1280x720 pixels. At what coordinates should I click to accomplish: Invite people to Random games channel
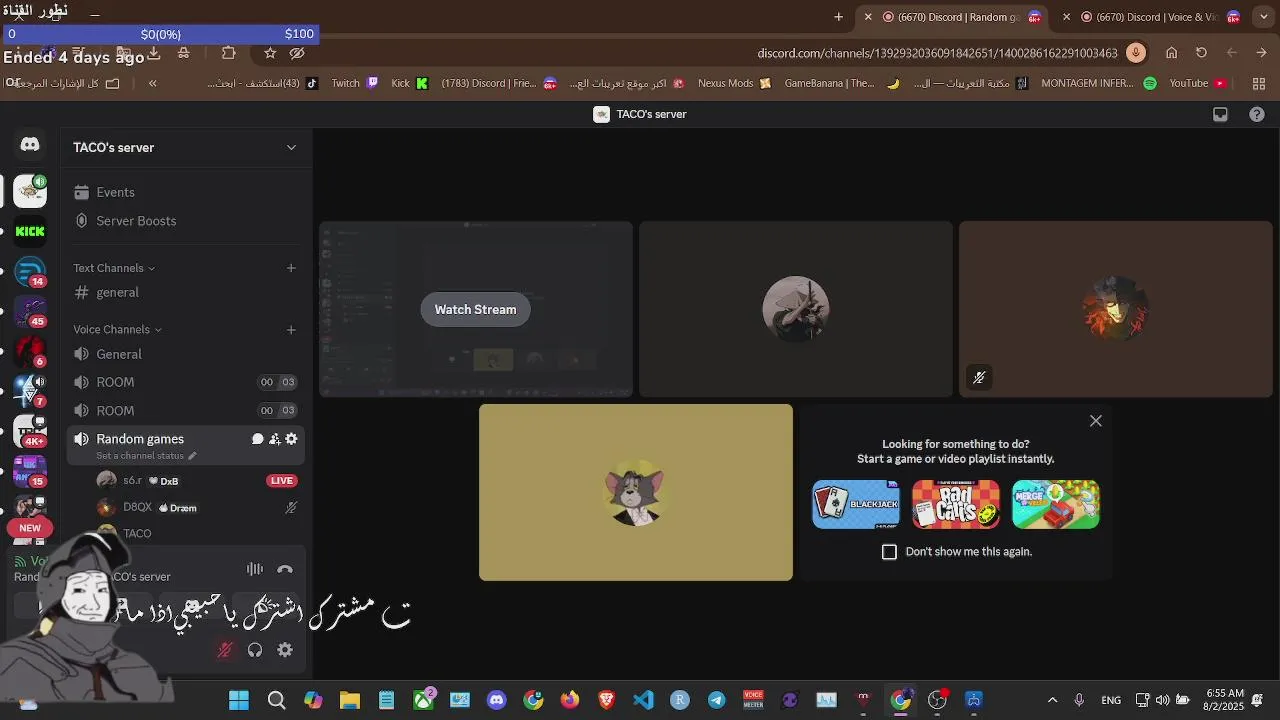[x=275, y=439]
